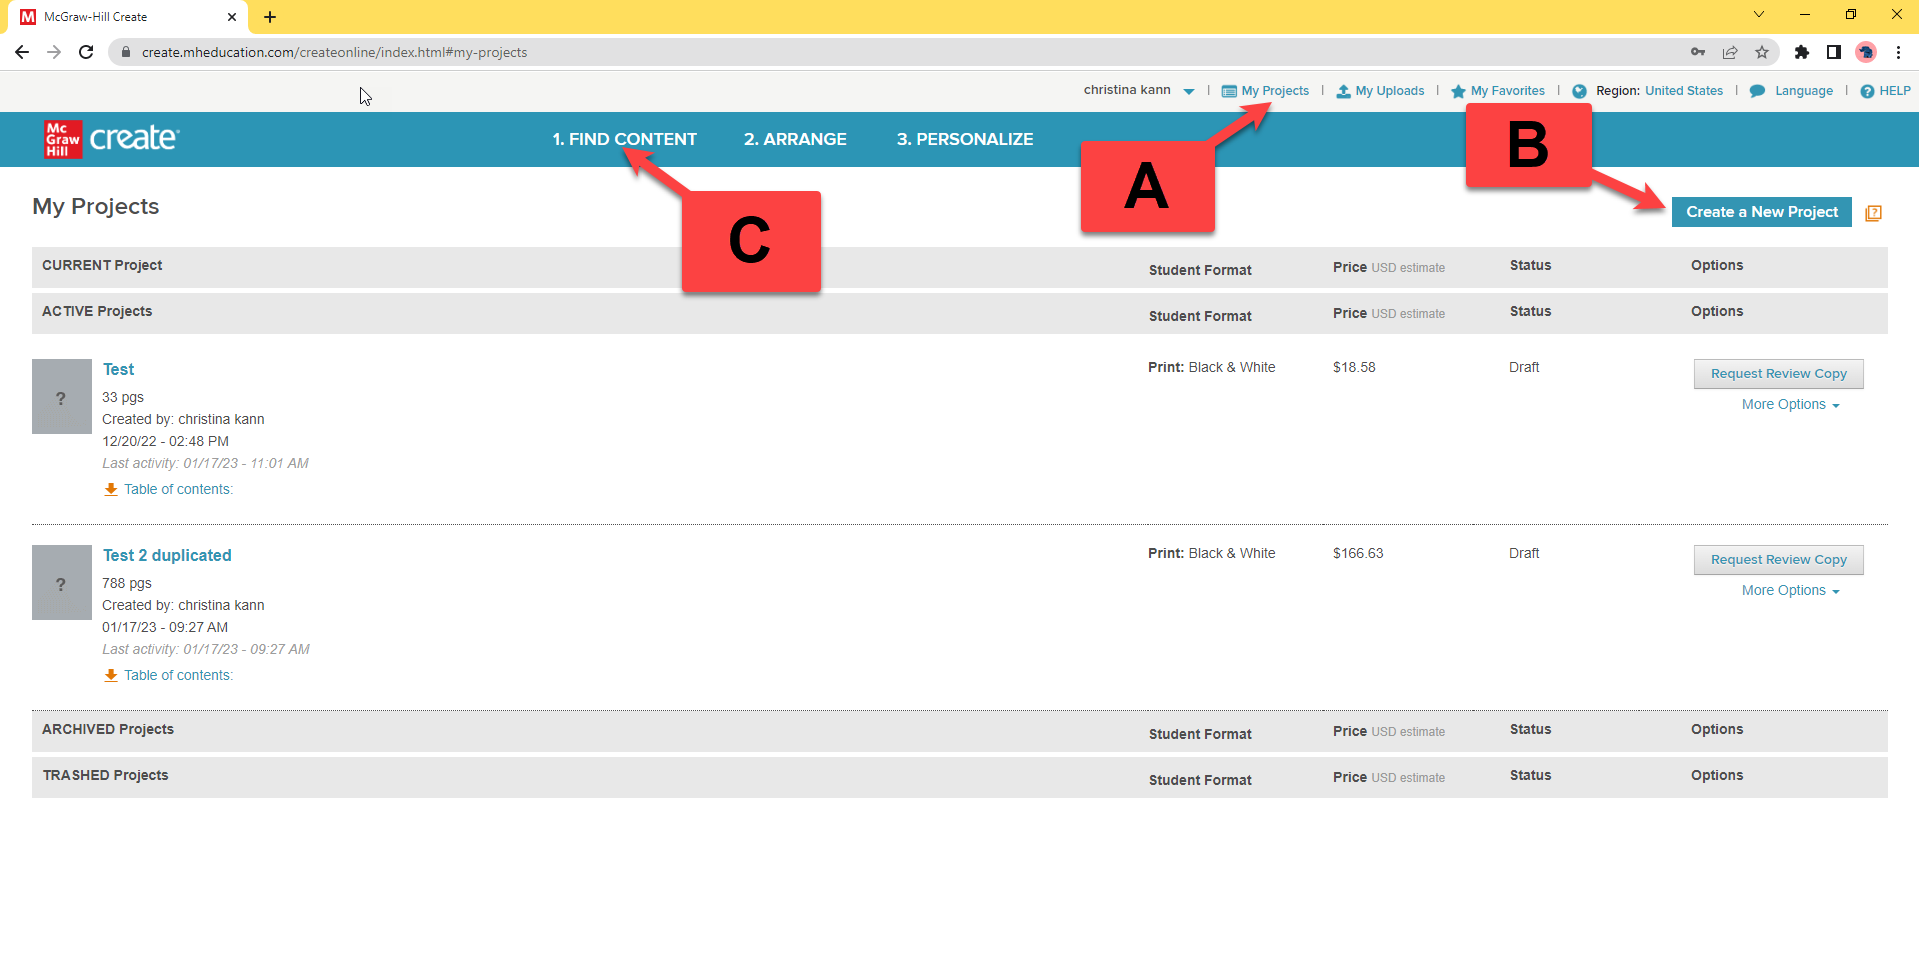Click the browser address bar URL

point(334,52)
